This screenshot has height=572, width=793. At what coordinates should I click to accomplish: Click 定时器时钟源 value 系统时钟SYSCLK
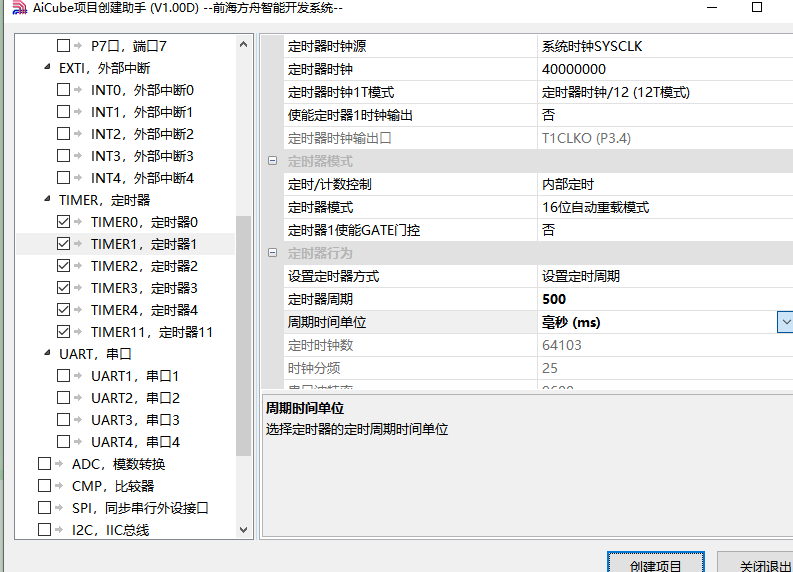point(665,47)
